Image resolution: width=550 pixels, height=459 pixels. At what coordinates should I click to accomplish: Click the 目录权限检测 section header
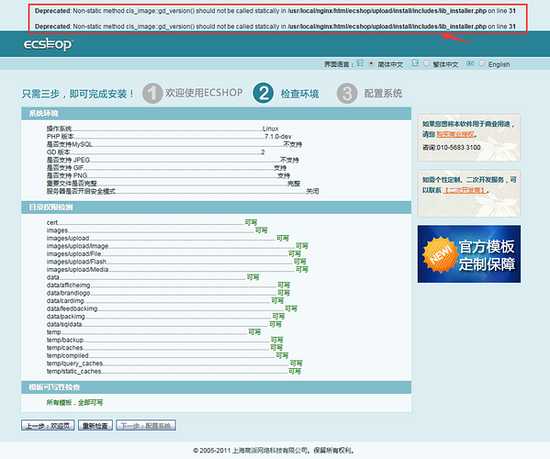click(216, 207)
